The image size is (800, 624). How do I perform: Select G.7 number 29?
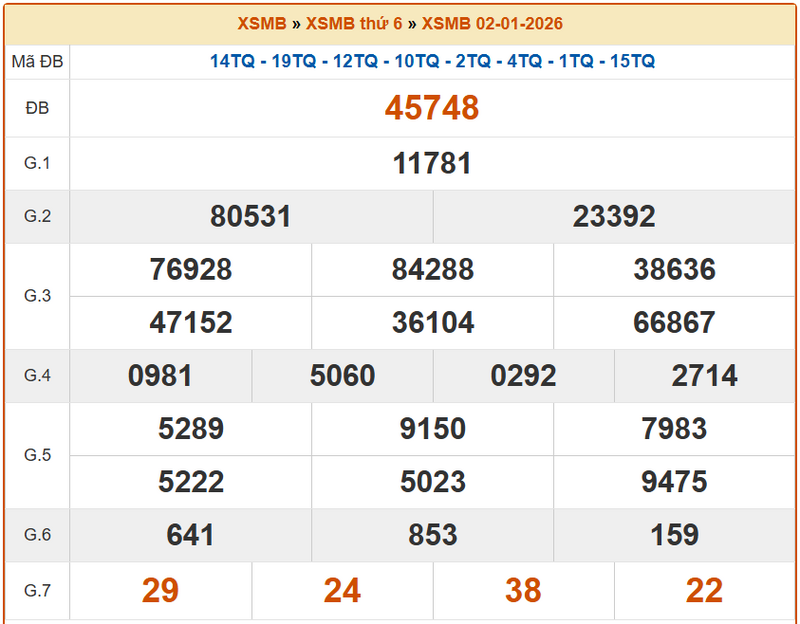160,590
